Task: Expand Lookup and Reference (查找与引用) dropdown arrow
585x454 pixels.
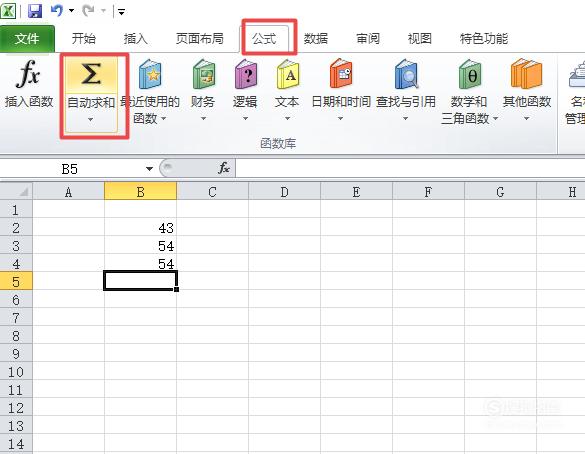Action: (405, 119)
